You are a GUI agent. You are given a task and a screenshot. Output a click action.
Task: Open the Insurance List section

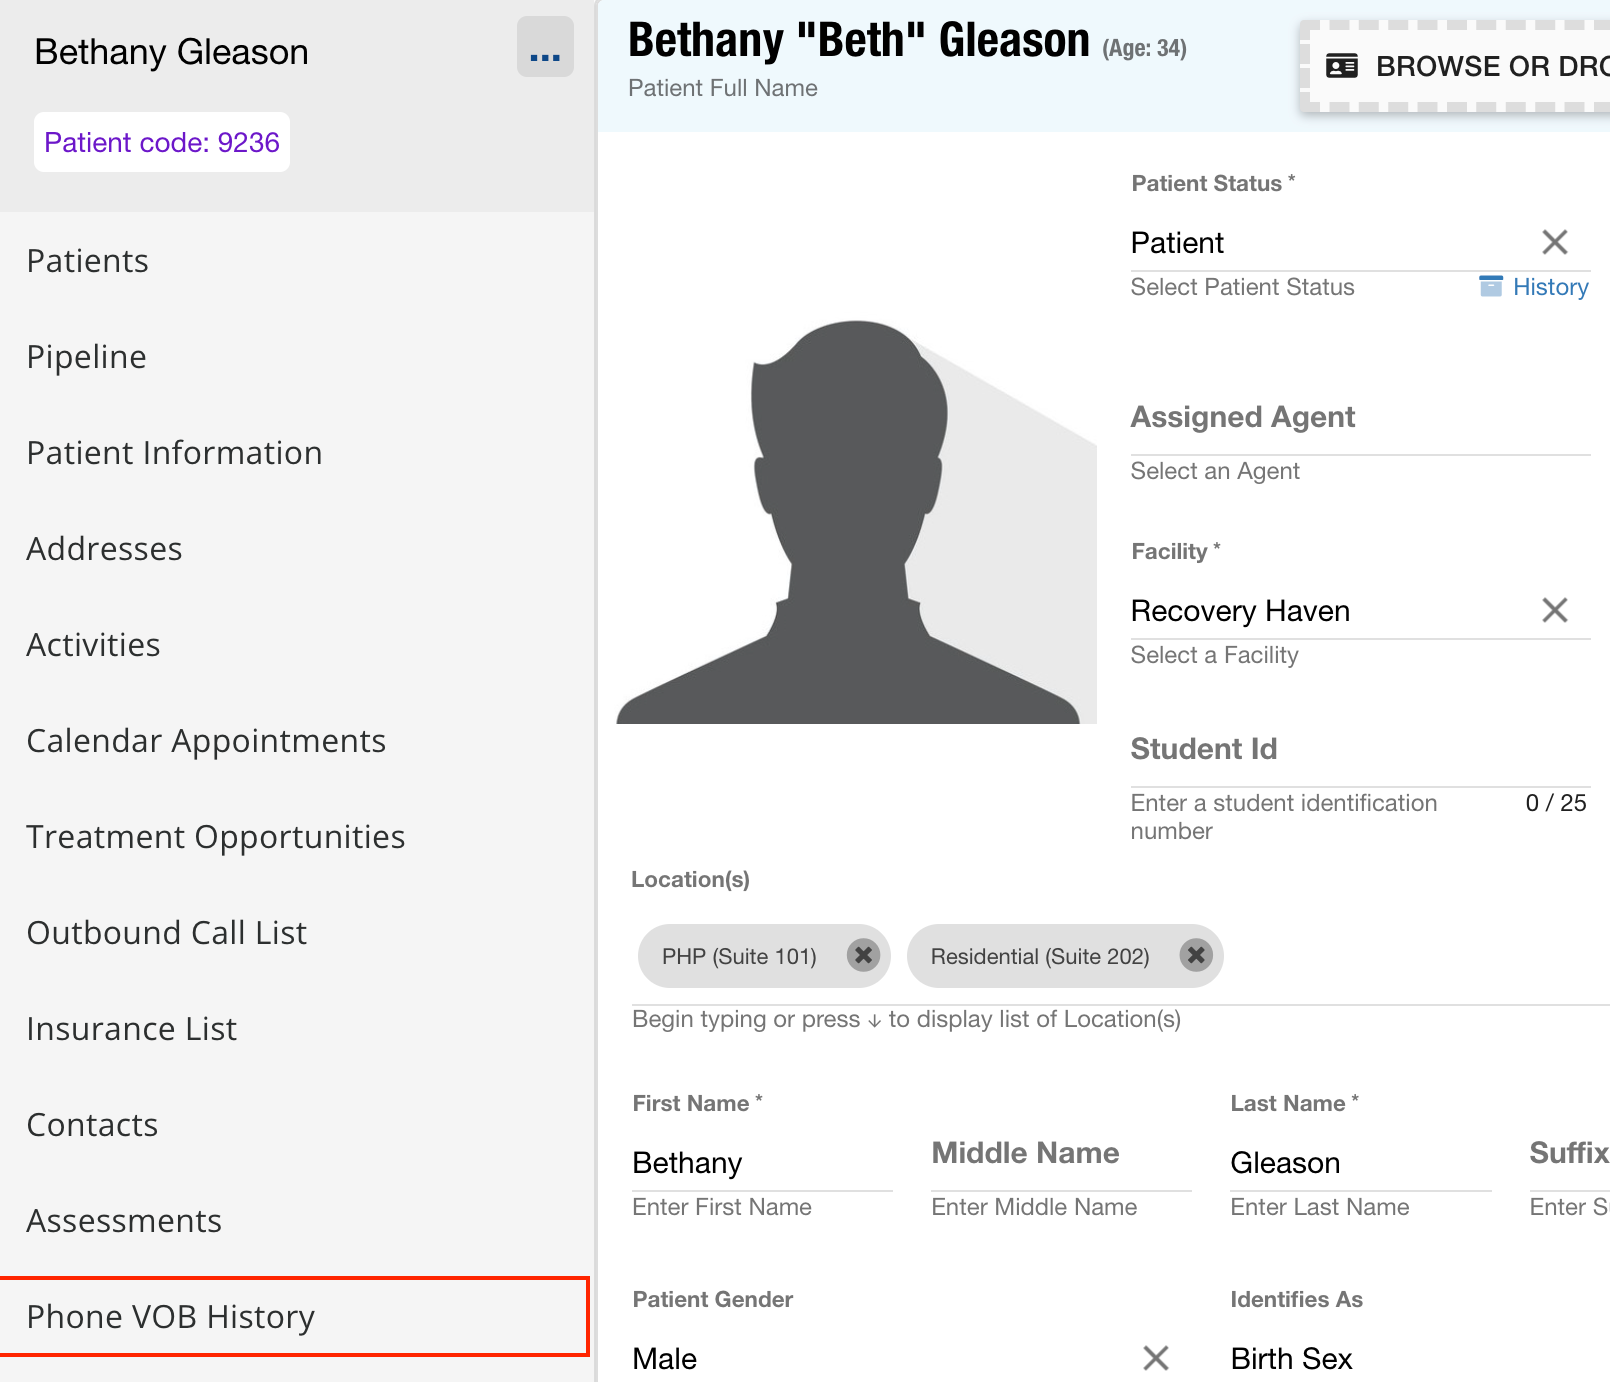click(x=132, y=1029)
